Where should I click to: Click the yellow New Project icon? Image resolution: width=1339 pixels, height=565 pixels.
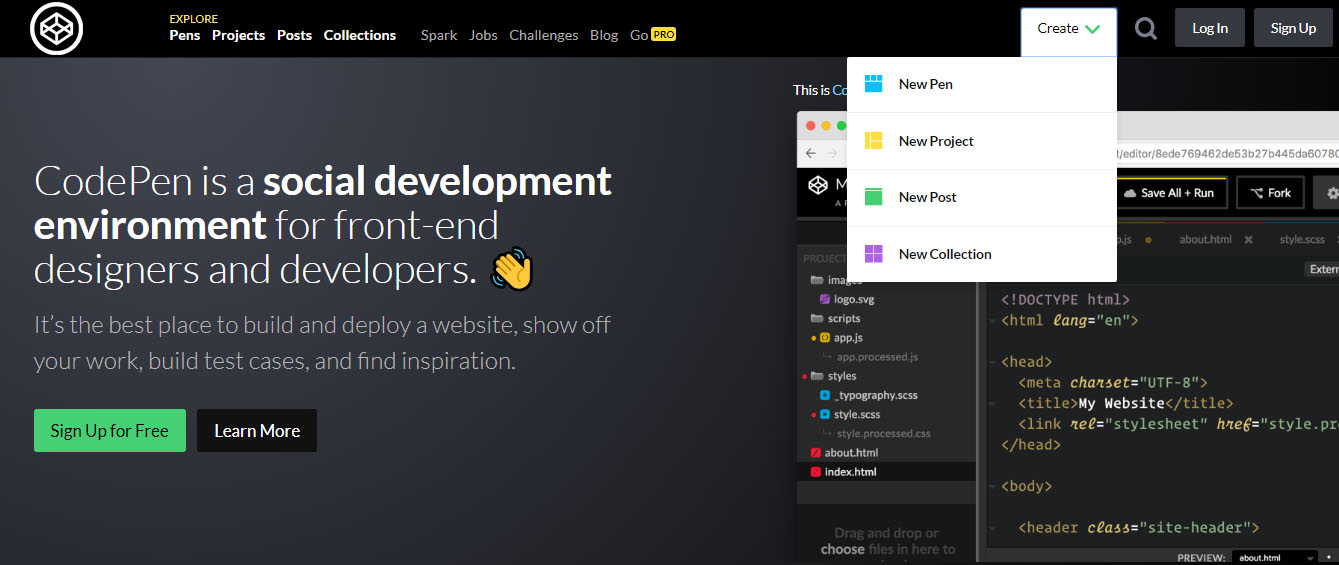(x=873, y=141)
